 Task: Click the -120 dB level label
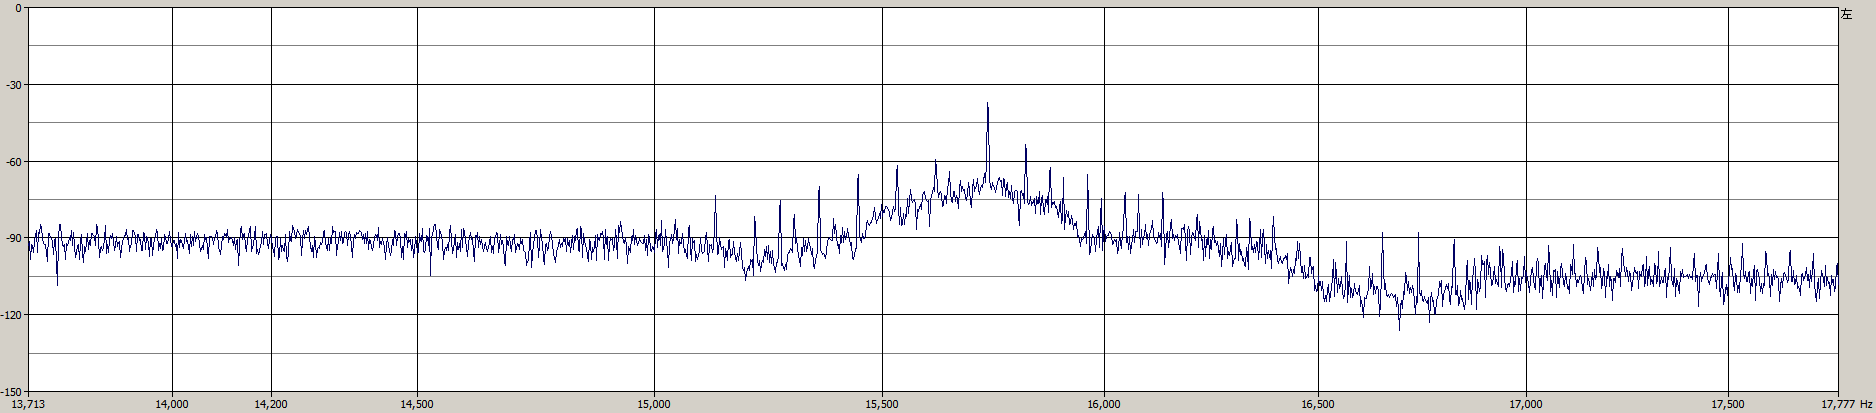(13, 314)
